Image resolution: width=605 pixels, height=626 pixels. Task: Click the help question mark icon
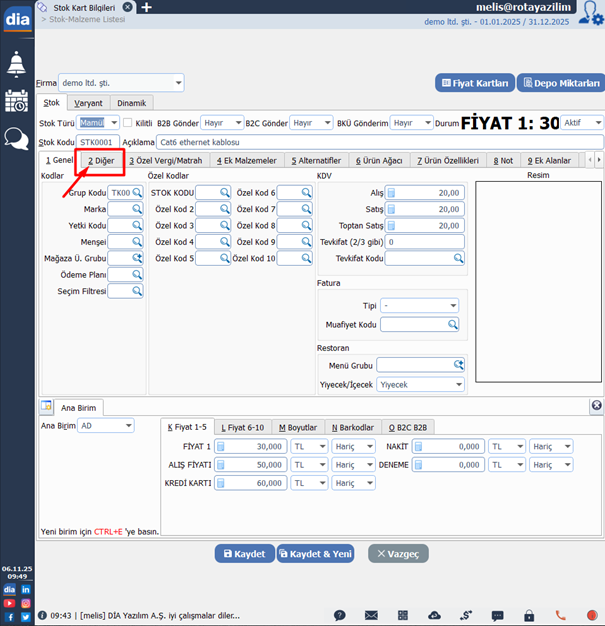pos(340,615)
